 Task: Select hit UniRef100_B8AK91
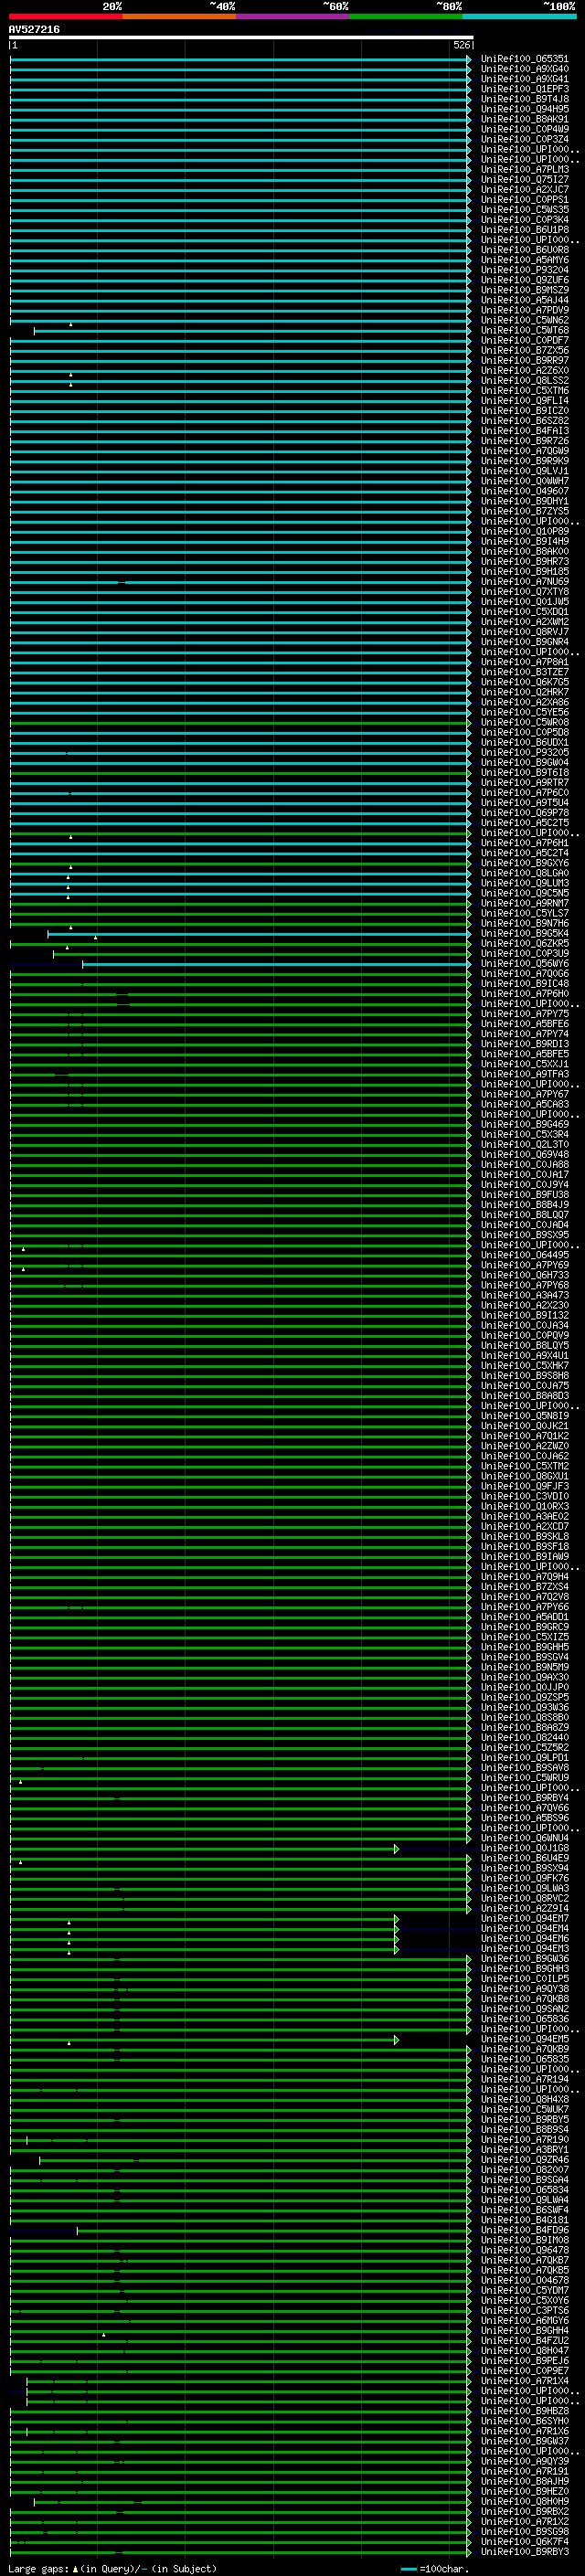[524, 119]
